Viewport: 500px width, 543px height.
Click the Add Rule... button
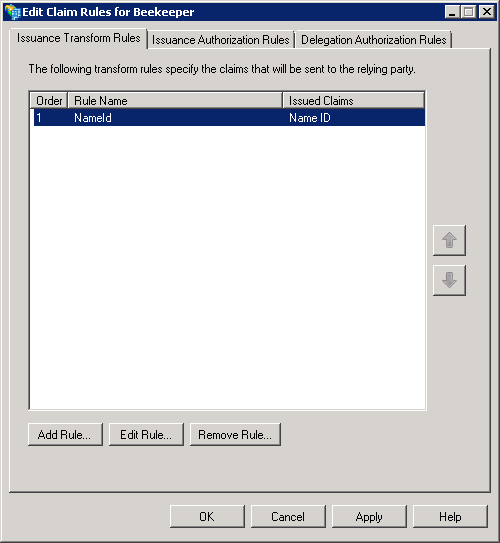point(65,434)
